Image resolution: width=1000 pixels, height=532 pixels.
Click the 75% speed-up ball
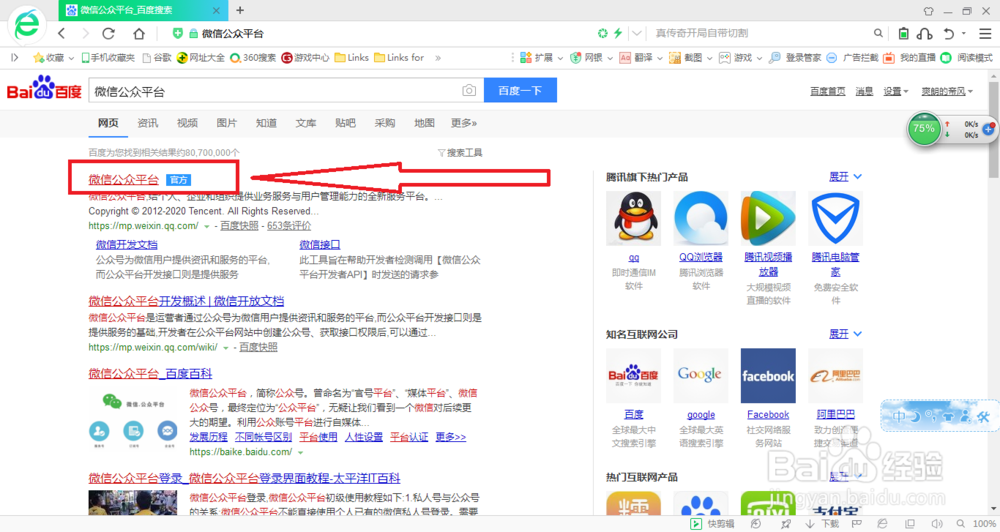point(923,128)
